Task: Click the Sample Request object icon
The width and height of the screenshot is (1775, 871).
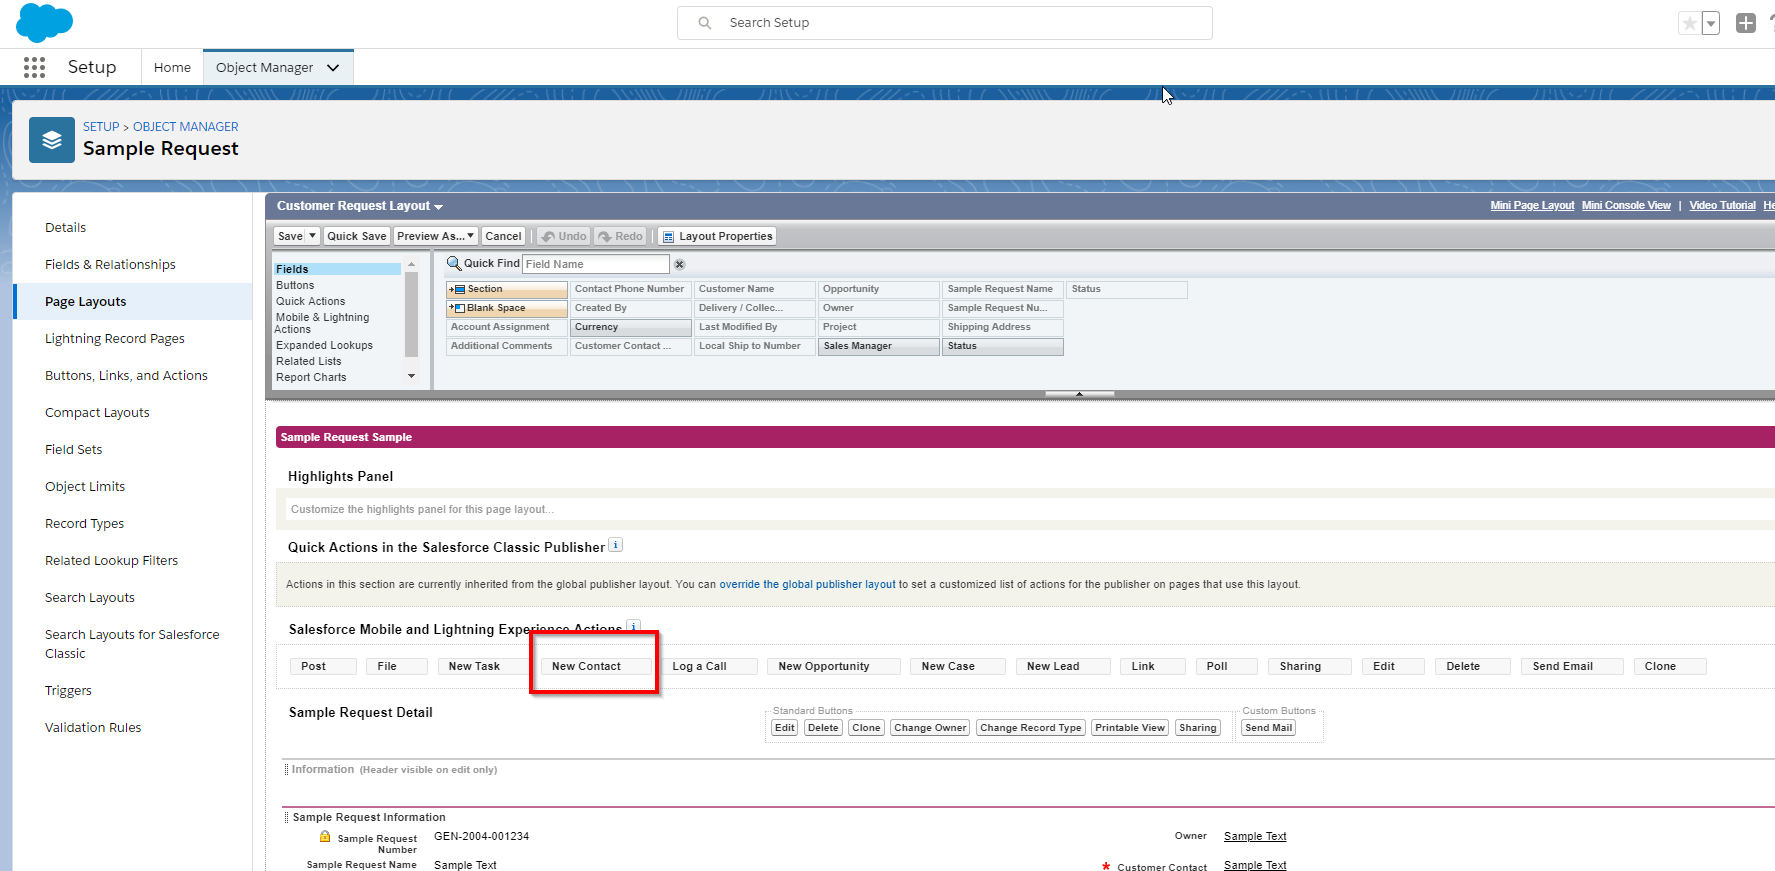Action: [x=52, y=140]
